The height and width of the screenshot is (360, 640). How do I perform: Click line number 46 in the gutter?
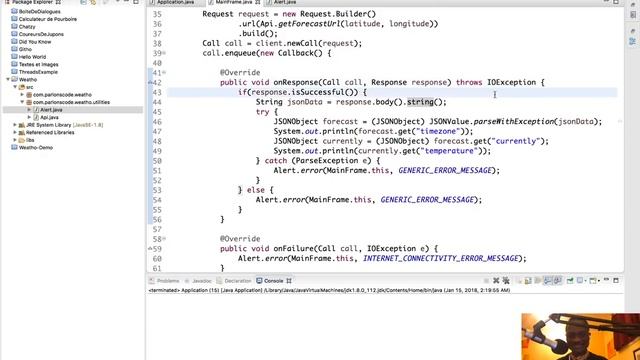pos(157,122)
